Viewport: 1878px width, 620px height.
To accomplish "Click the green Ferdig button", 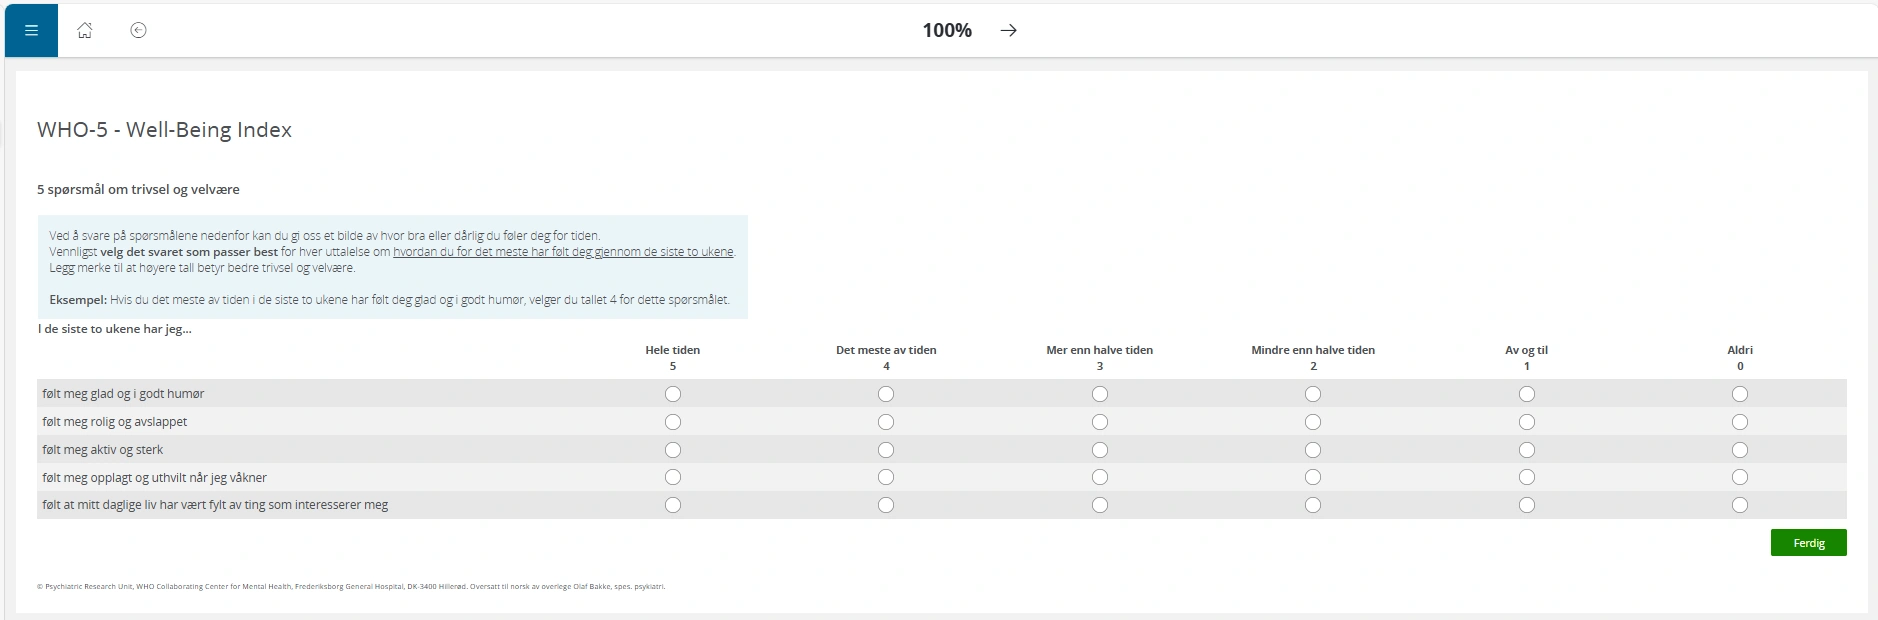I will click(x=1808, y=543).
